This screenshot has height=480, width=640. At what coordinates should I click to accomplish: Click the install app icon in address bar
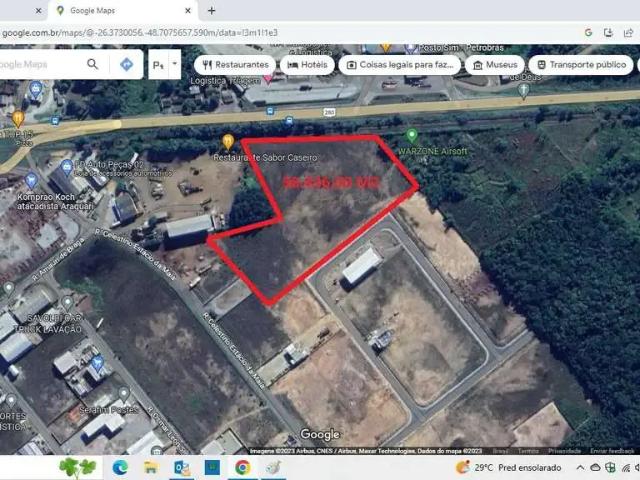[608, 33]
